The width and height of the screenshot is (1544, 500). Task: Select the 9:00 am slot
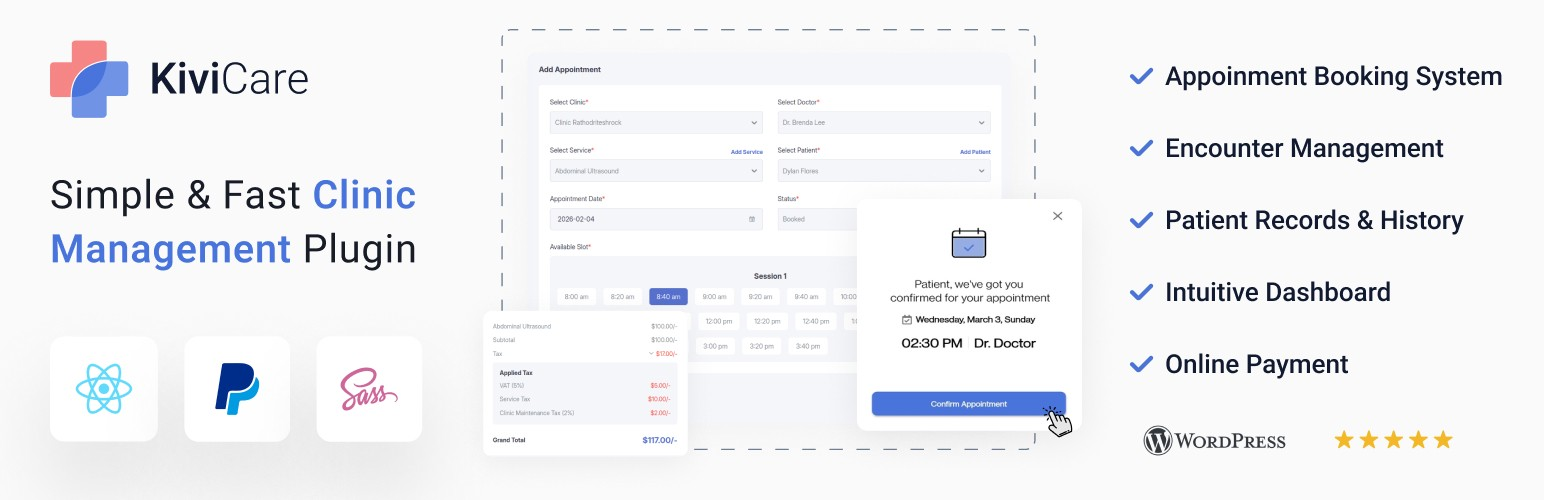pos(714,296)
